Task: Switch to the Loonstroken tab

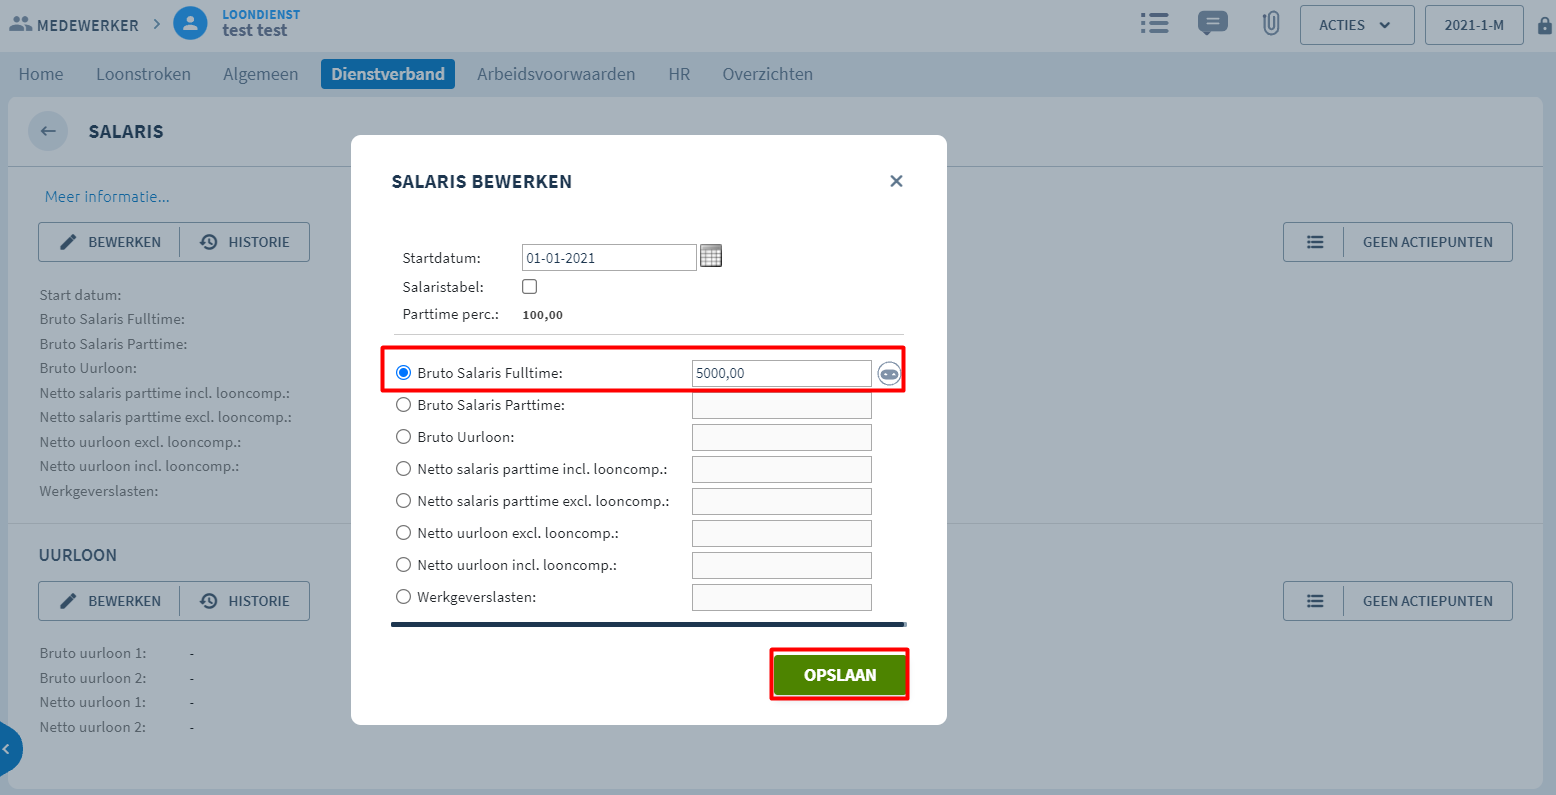Action: [143, 73]
